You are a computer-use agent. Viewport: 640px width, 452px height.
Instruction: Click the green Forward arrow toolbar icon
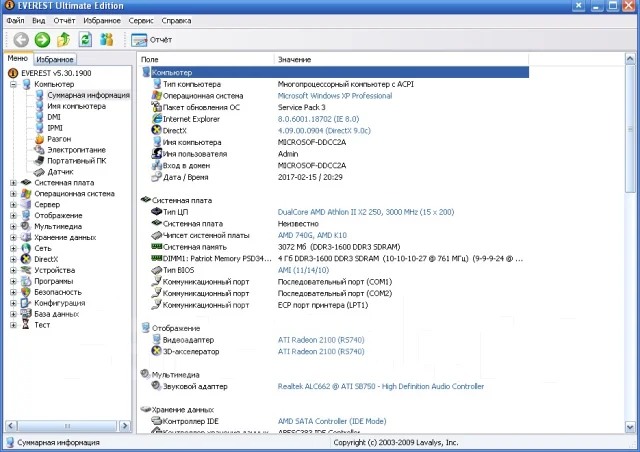click(x=42, y=40)
